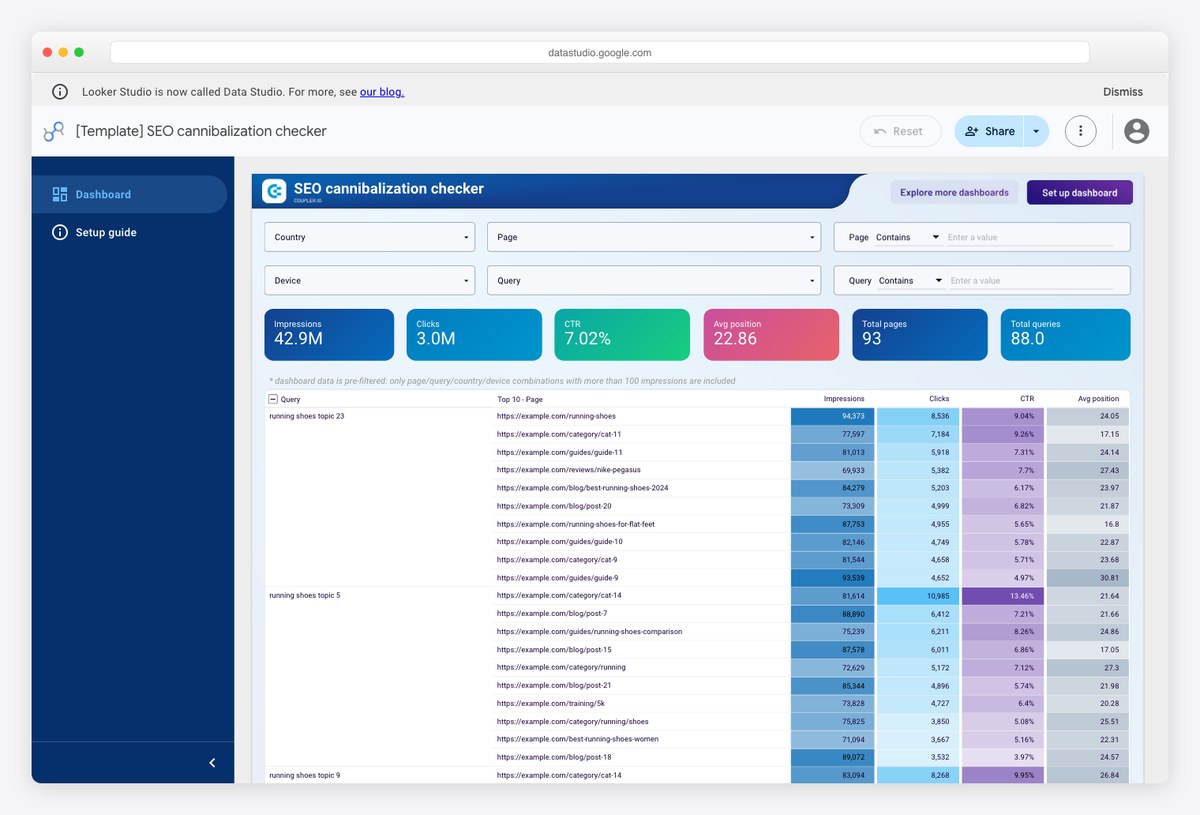Click the 'Top 10 - Page' column header
This screenshot has height=815, width=1200.
(521, 399)
